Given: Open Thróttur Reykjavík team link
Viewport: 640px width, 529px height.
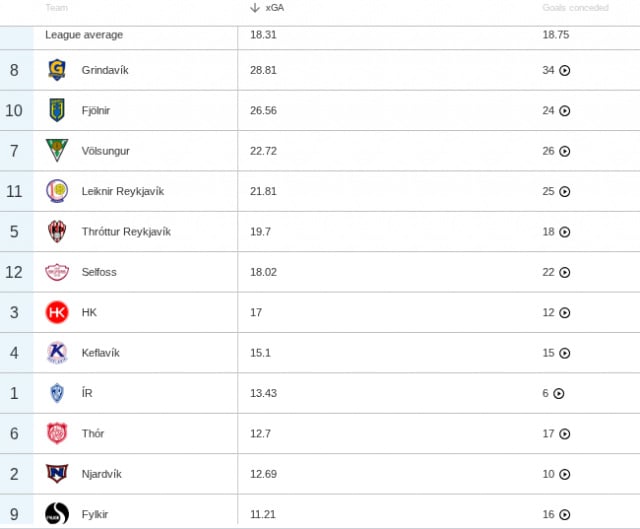Looking at the screenshot, I should point(126,231).
